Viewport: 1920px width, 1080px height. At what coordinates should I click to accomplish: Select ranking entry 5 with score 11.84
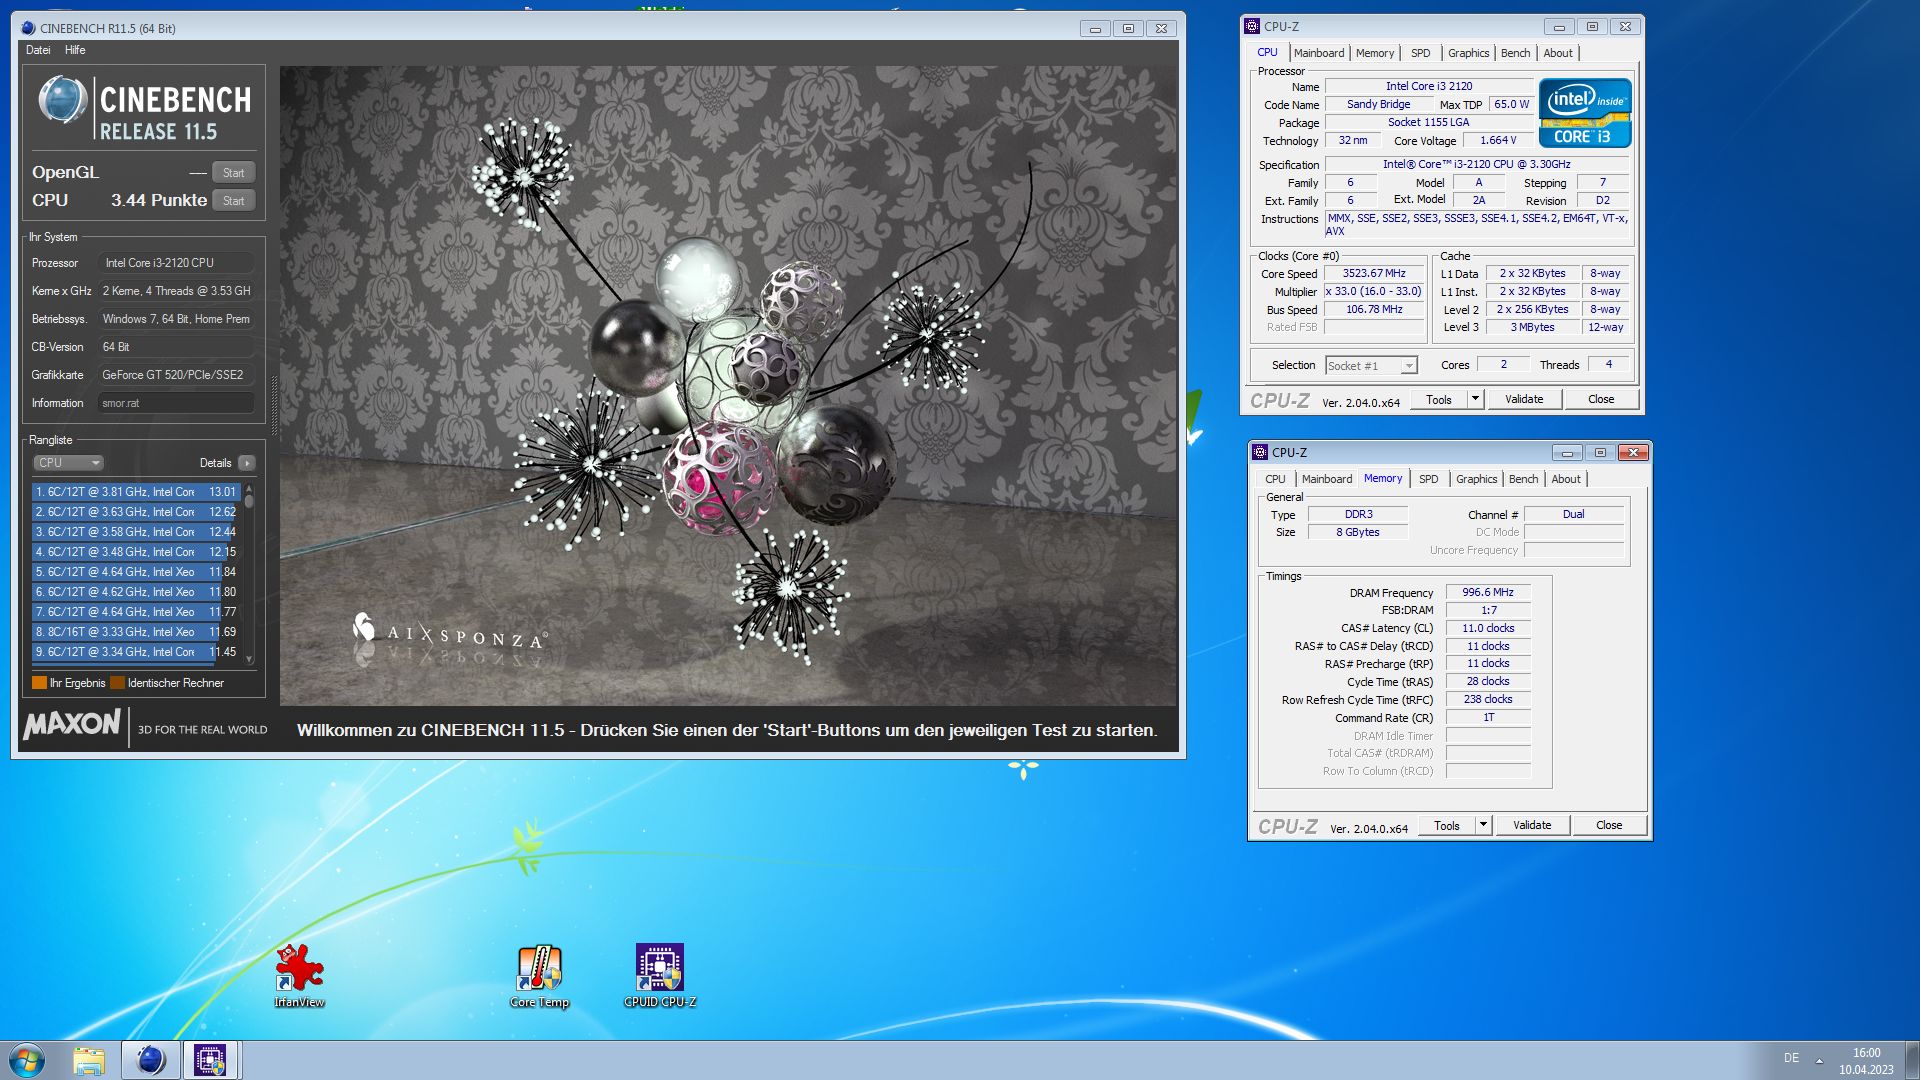[x=136, y=572]
